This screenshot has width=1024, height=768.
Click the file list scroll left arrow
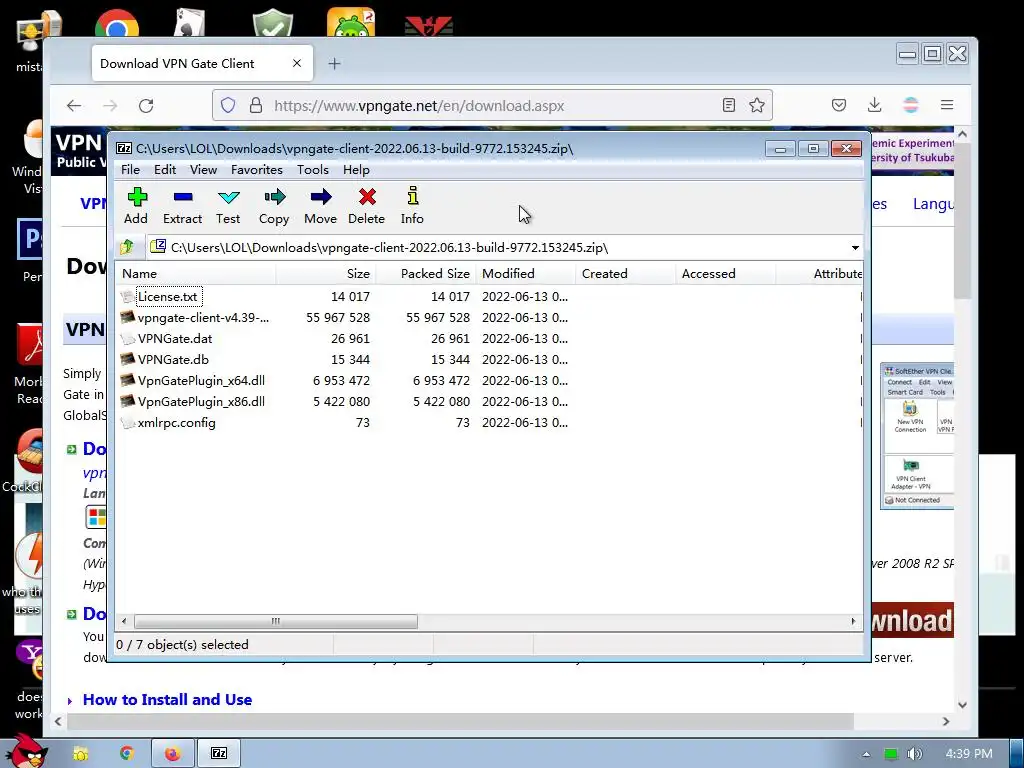click(124, 621)
